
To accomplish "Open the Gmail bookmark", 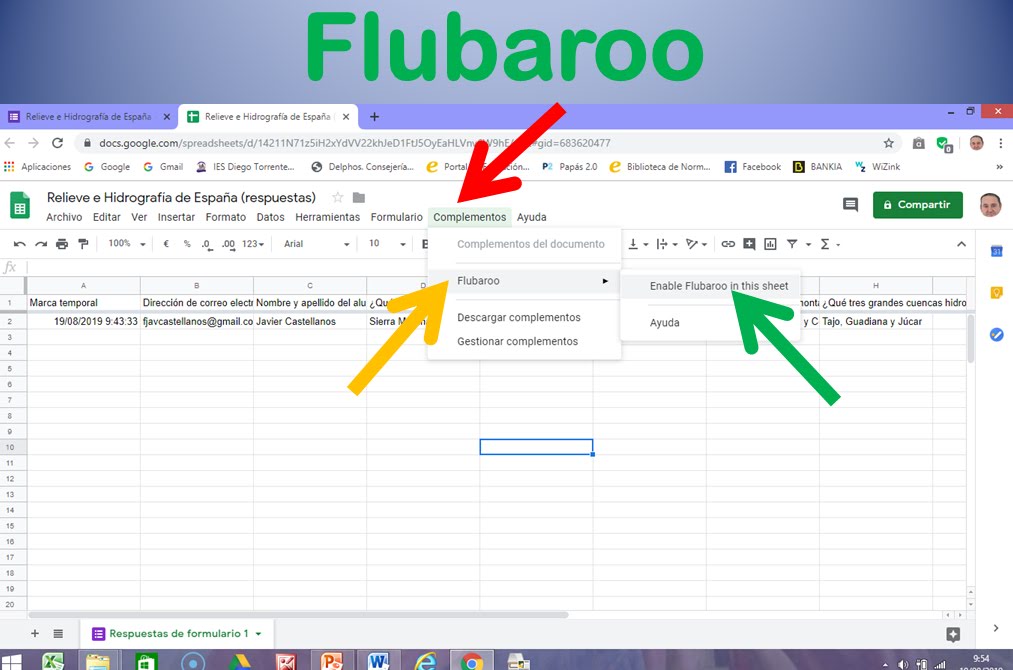I will pyautogui.click(x=163, y=167).
